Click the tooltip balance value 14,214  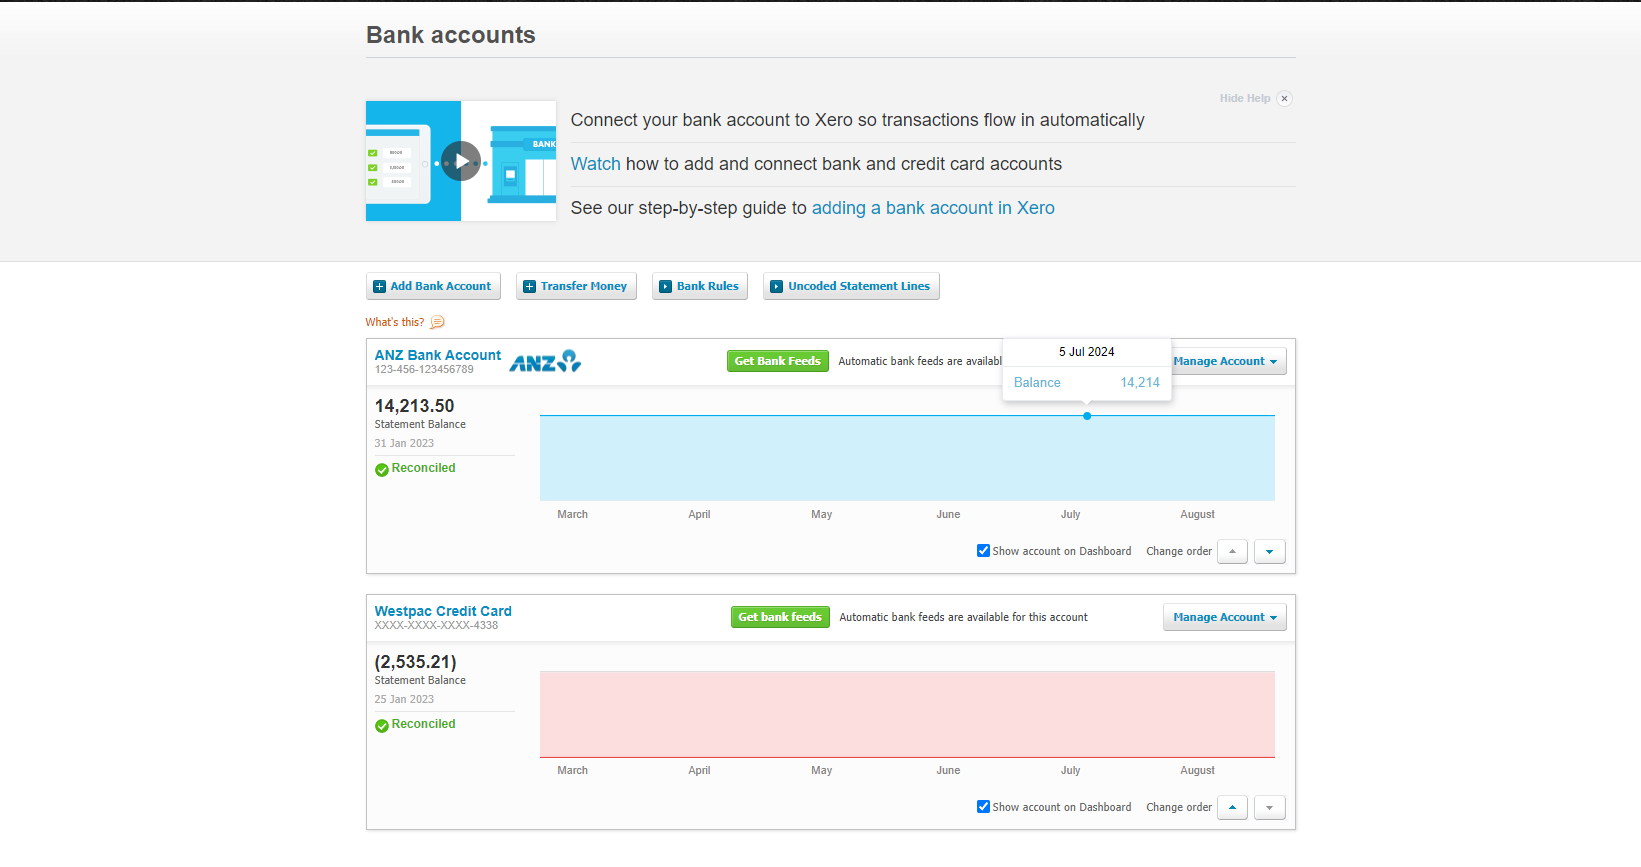[1140, 383]
